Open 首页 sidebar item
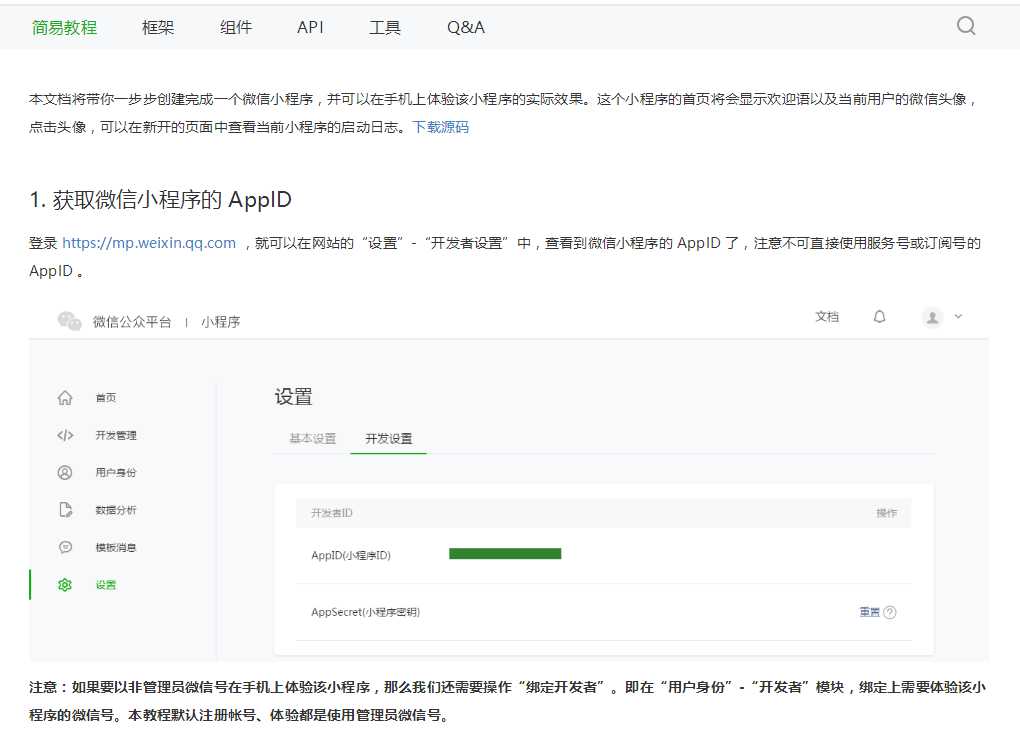Image resolution: width=1020 pixels, height=746 pixels. 106,397
